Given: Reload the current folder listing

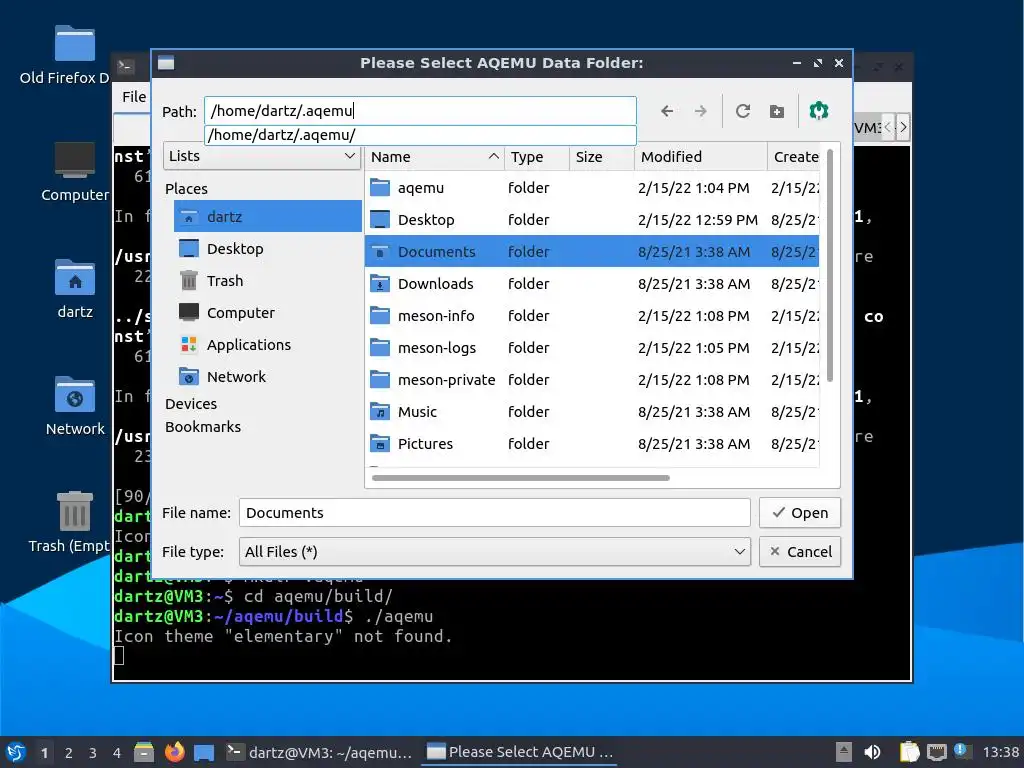Looking at the screenshot, I should coord(743,111).
